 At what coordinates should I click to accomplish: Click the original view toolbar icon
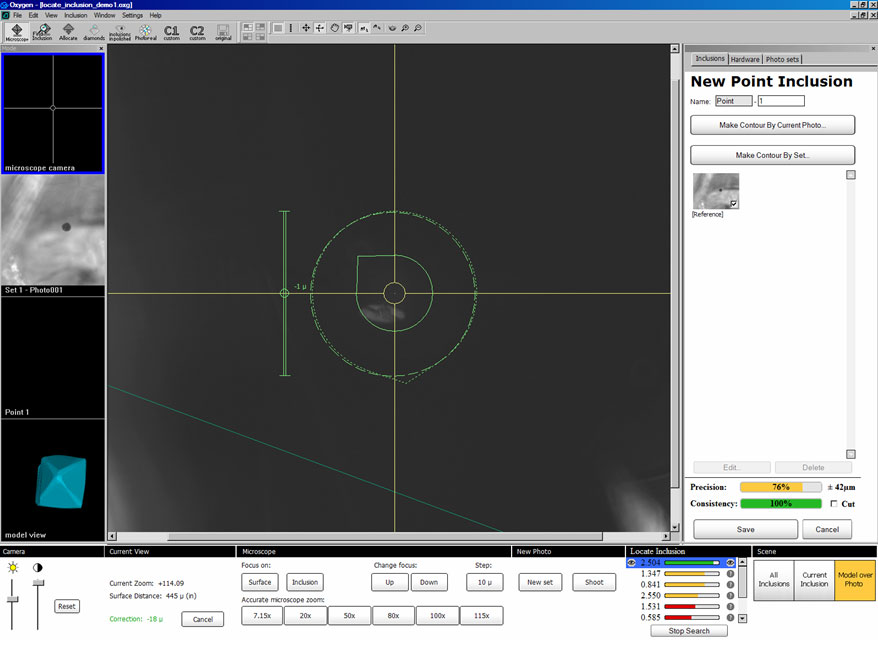[x=223, y=32]
